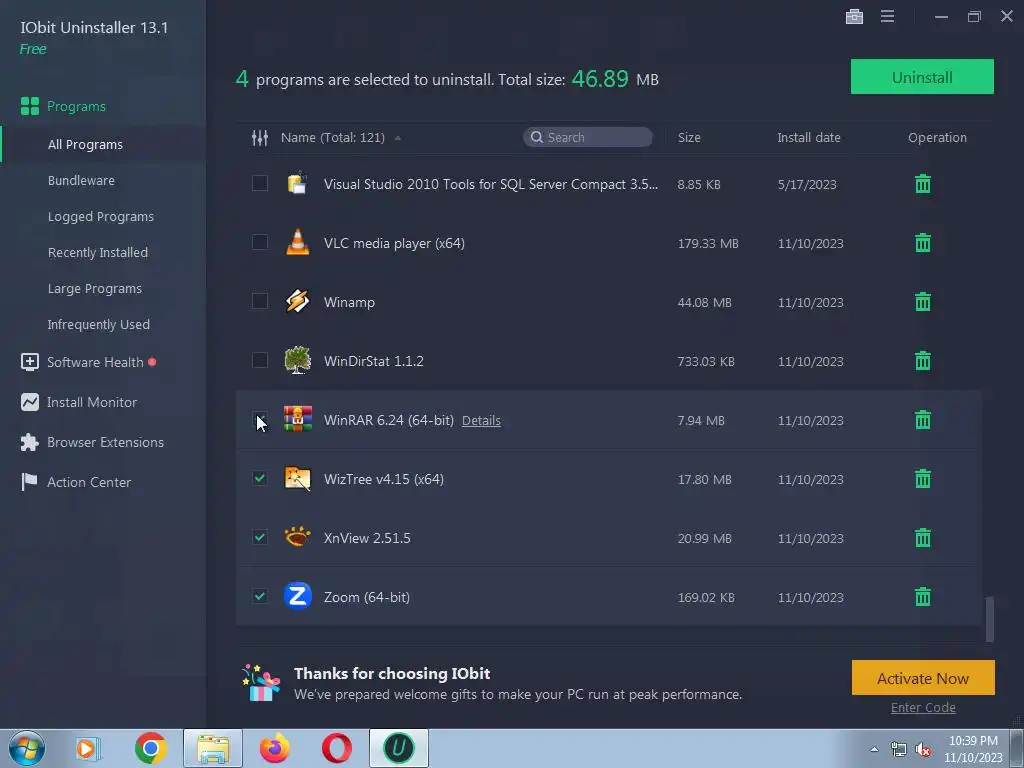Open Windows Start menu orb

click(27, 748)
